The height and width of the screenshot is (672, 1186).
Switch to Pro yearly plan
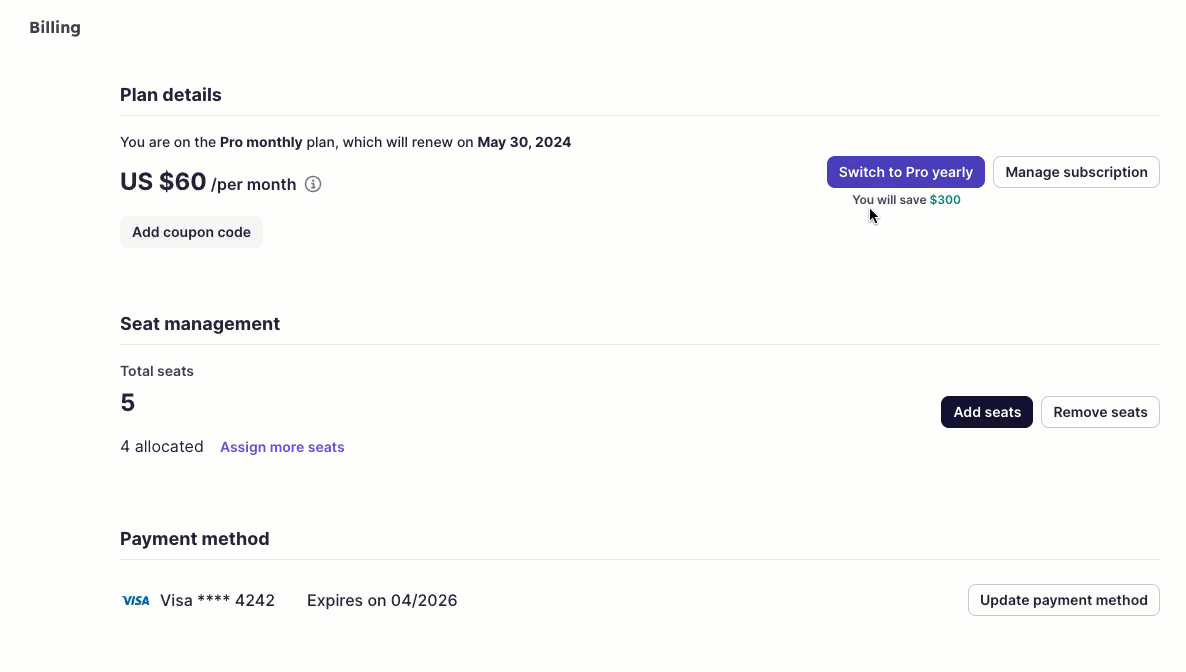pyautogui.click(x=905, y=172)
